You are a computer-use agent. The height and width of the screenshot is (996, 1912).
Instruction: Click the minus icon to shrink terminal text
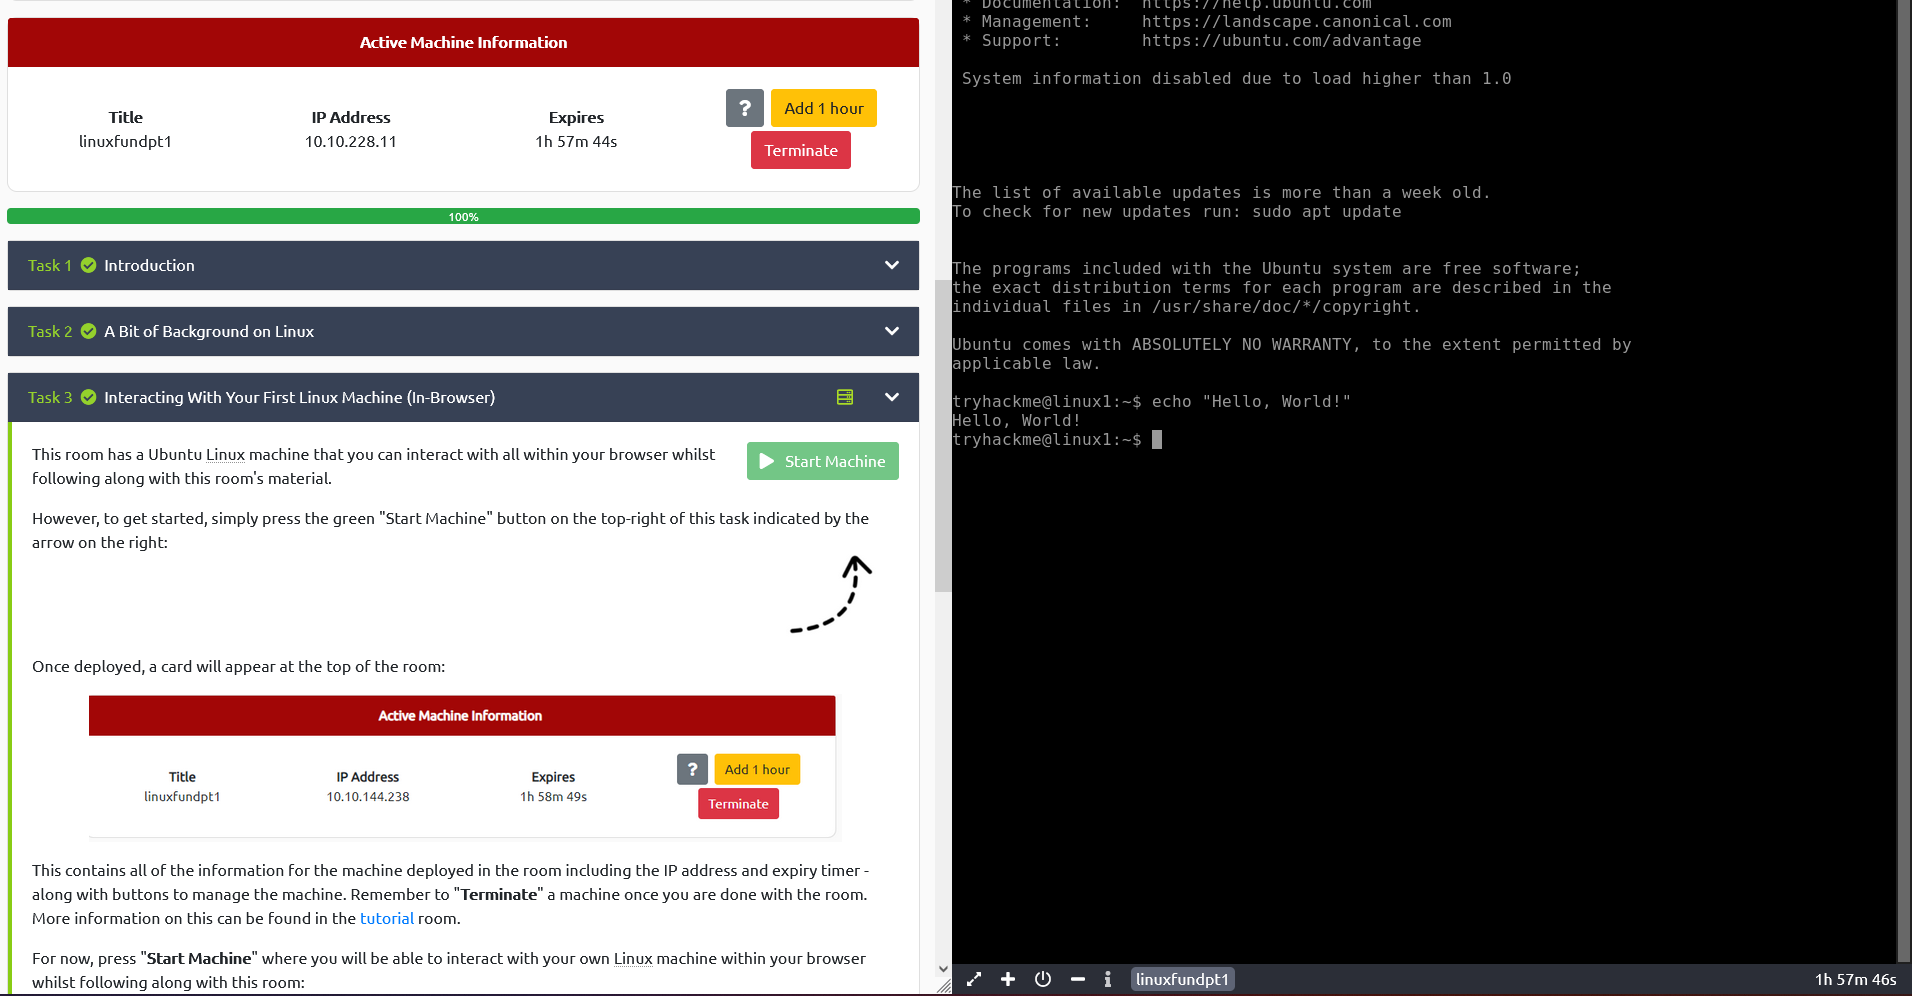click(x=1078, y=979)
